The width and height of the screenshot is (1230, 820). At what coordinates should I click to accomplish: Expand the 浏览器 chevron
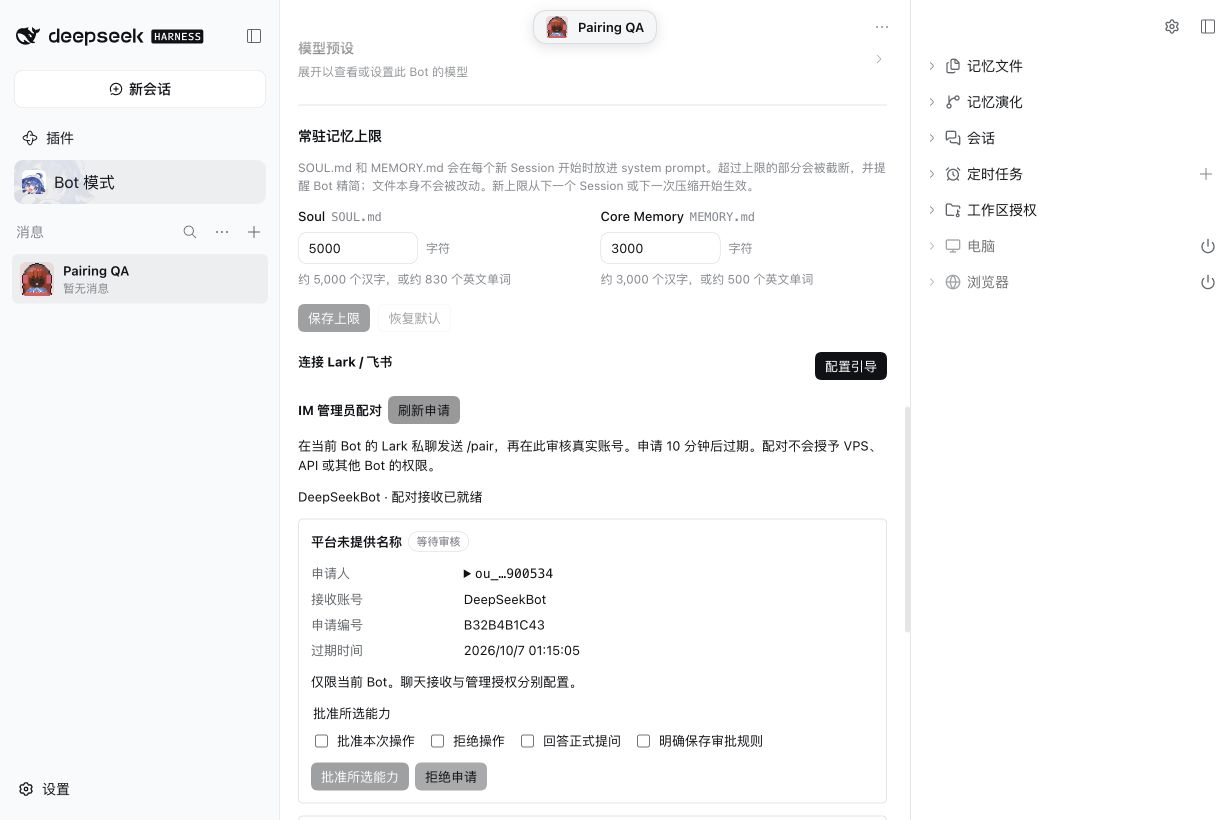(932, 282)
